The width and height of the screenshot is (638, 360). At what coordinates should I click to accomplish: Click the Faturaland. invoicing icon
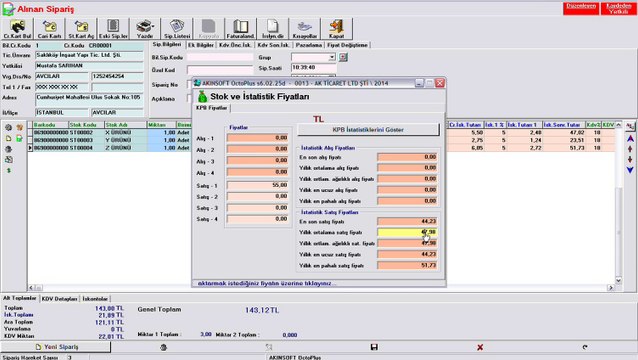[x=240, y=28]
